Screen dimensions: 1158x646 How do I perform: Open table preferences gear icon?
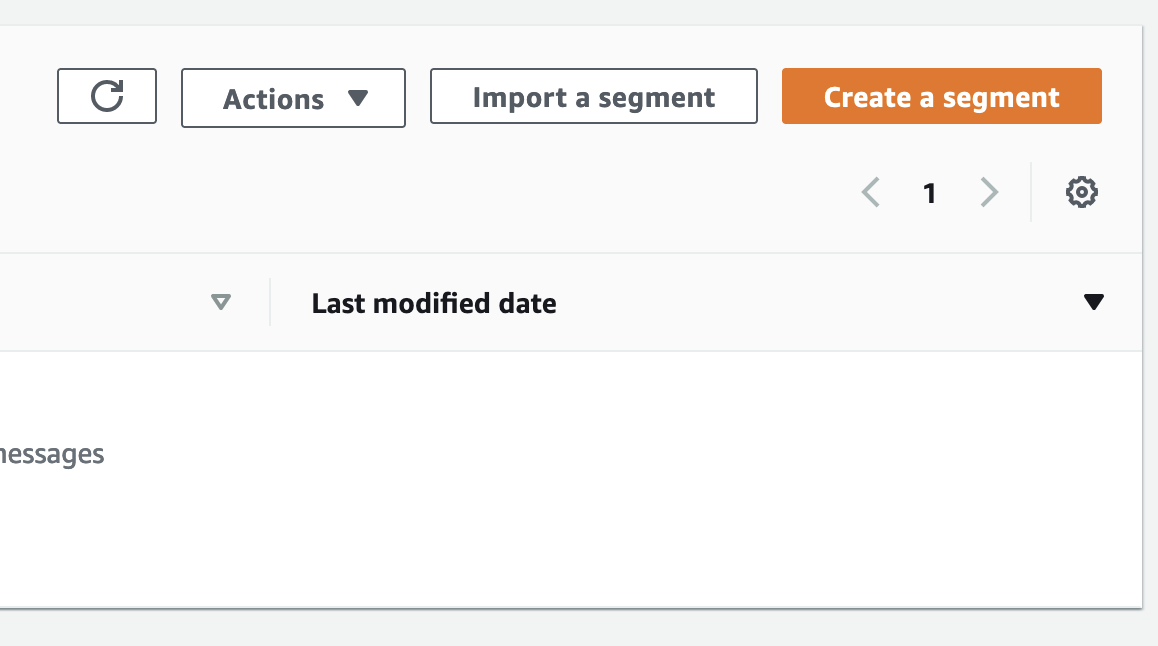(x=1081, y=192)
